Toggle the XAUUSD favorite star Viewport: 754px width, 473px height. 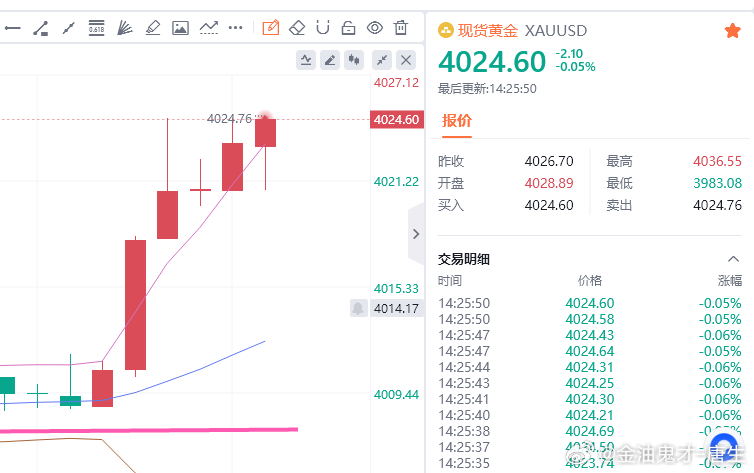tap(733, 31)
